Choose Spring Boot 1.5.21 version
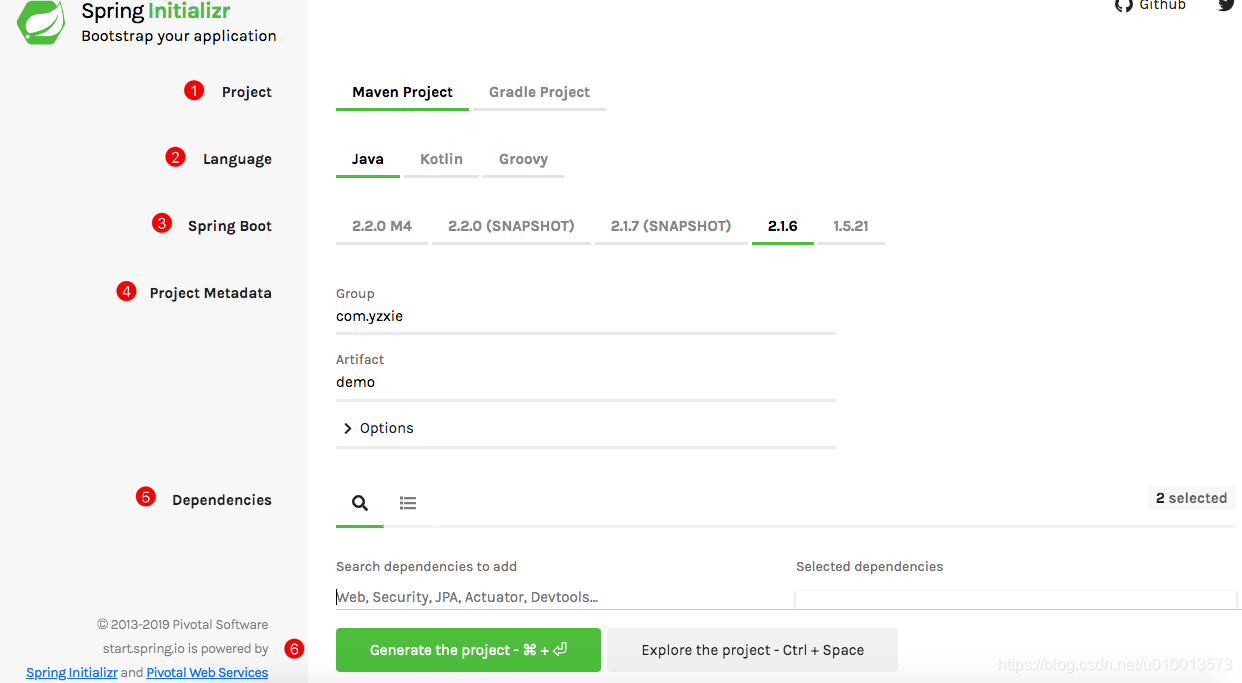The width and height of the screenshot is (1242, 683). pos(851,226)
